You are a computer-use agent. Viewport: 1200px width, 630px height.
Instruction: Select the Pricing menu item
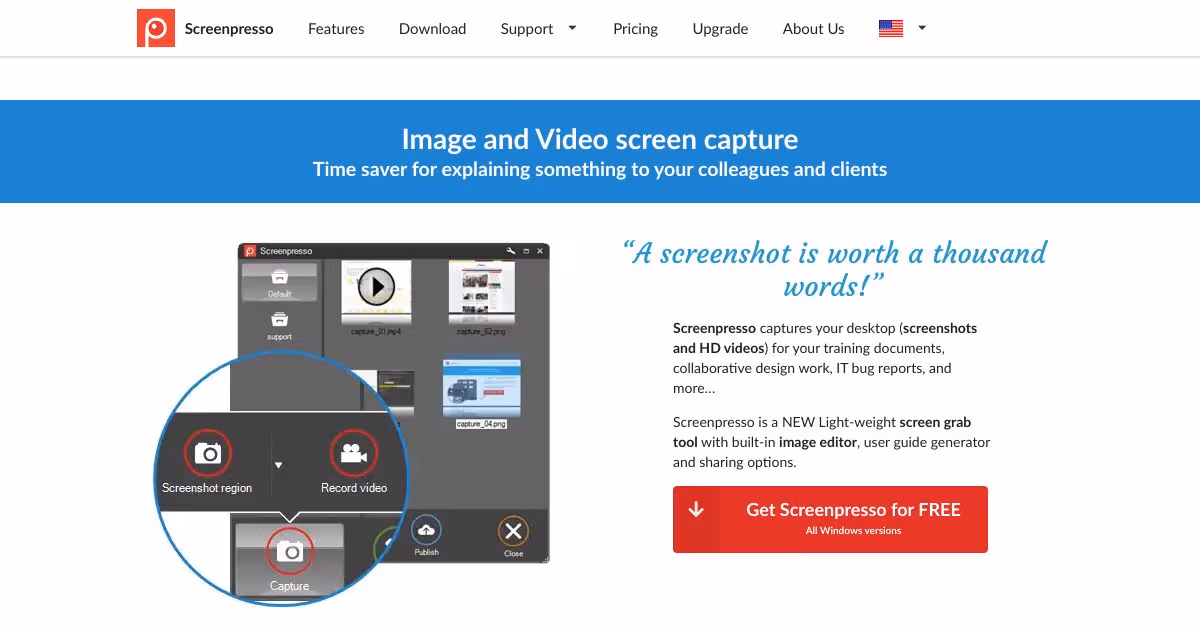pos(635,28)
